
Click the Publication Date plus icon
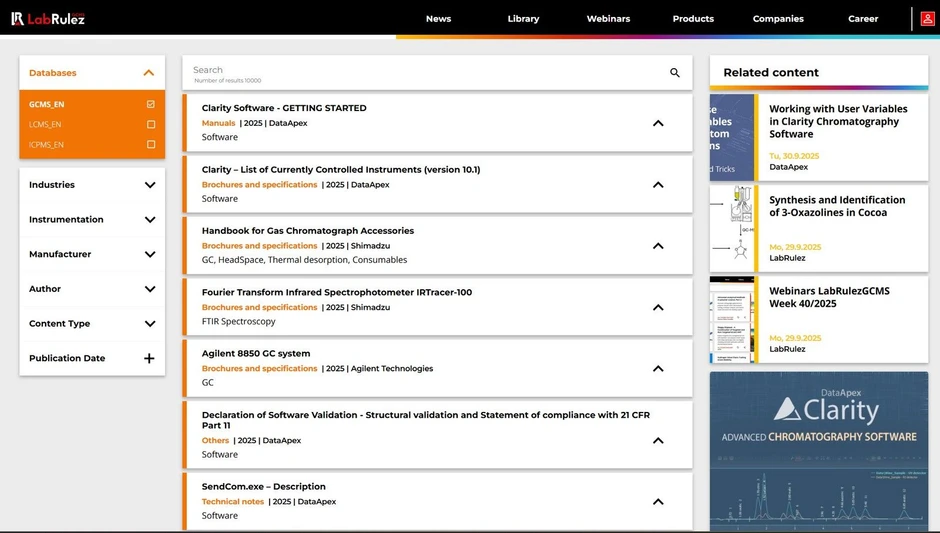point(149,358)
